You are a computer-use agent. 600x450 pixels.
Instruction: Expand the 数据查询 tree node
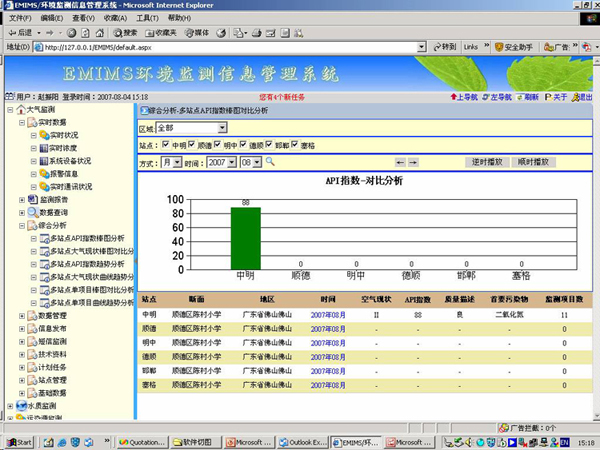[x=22, y=213]
